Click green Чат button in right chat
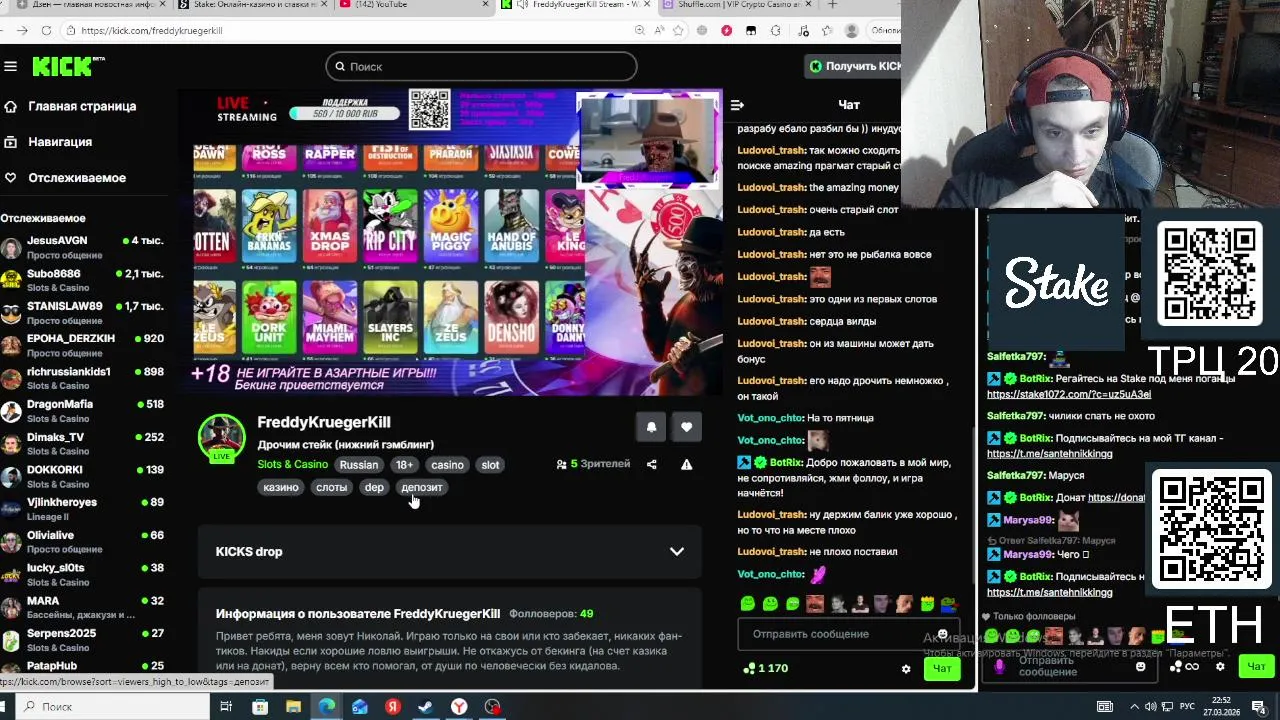Screen dimensions: 1280x720 1256,666
